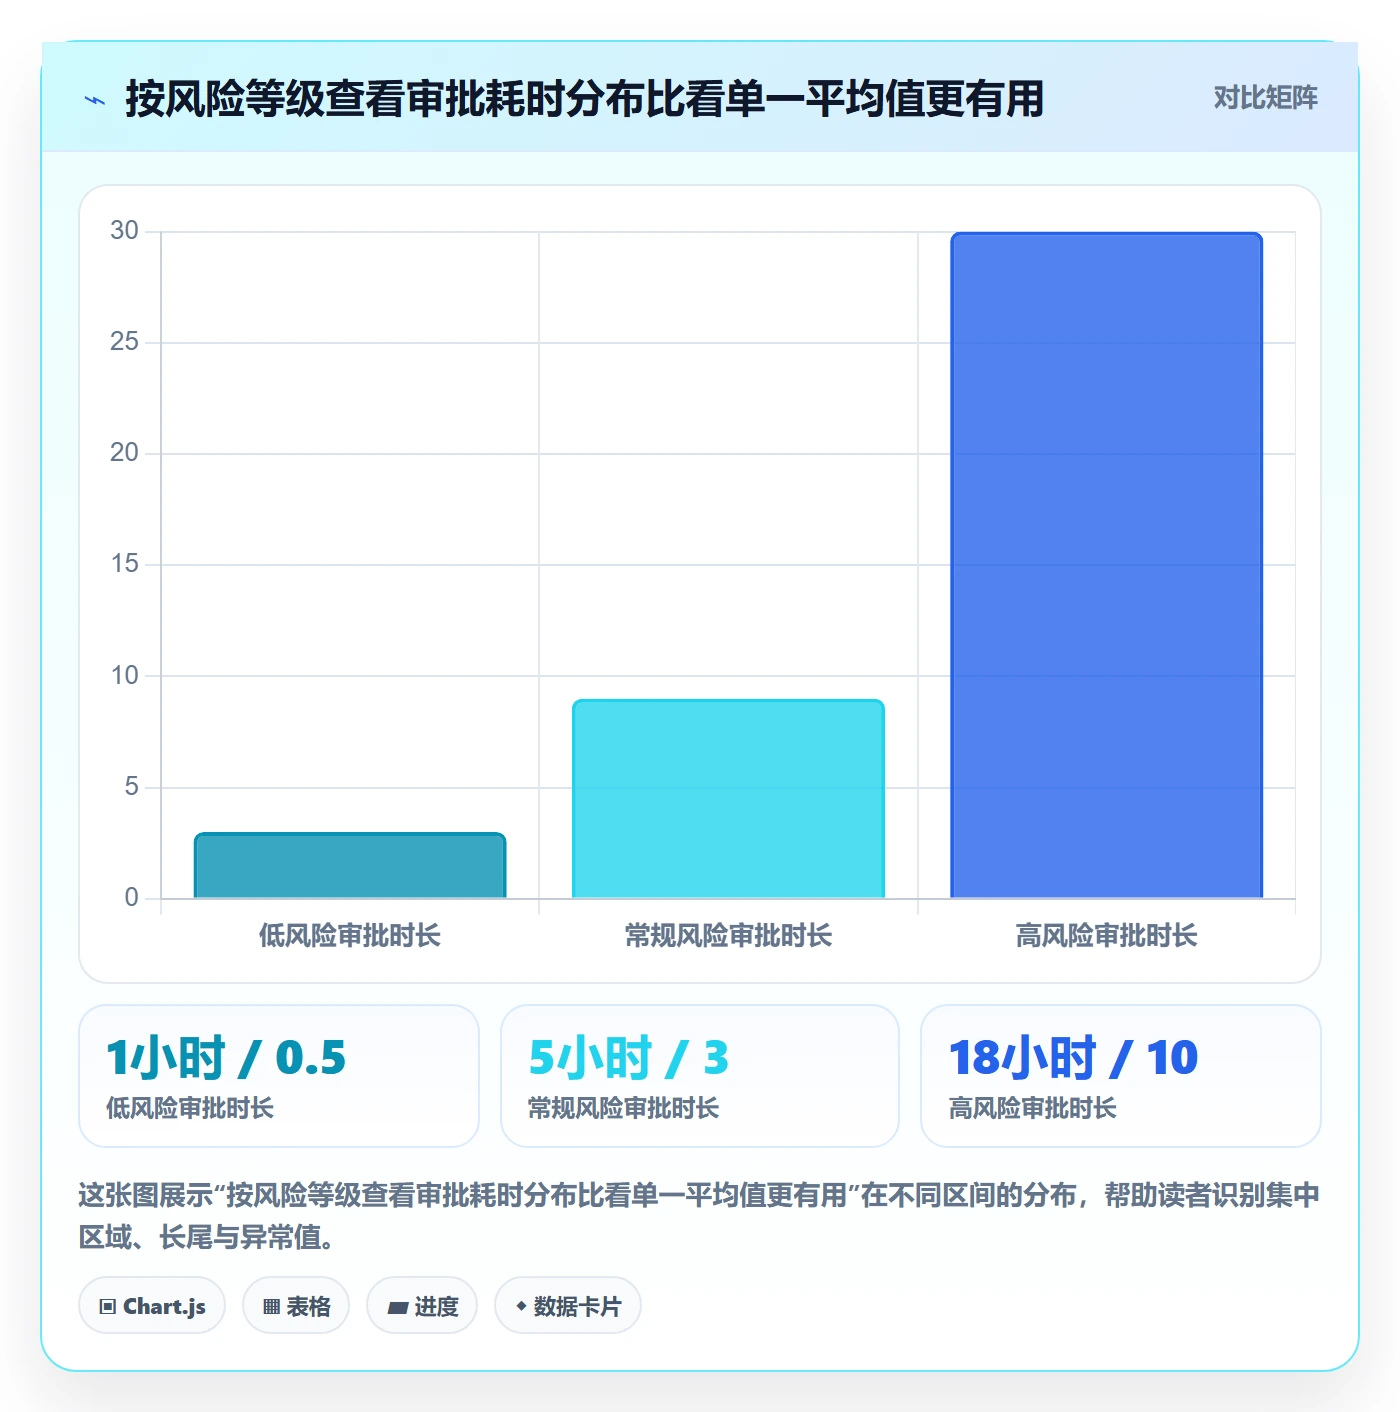Click y-axis tick value 15
The height and width of the screenshot is (1412, 1400).
(124, 564)
